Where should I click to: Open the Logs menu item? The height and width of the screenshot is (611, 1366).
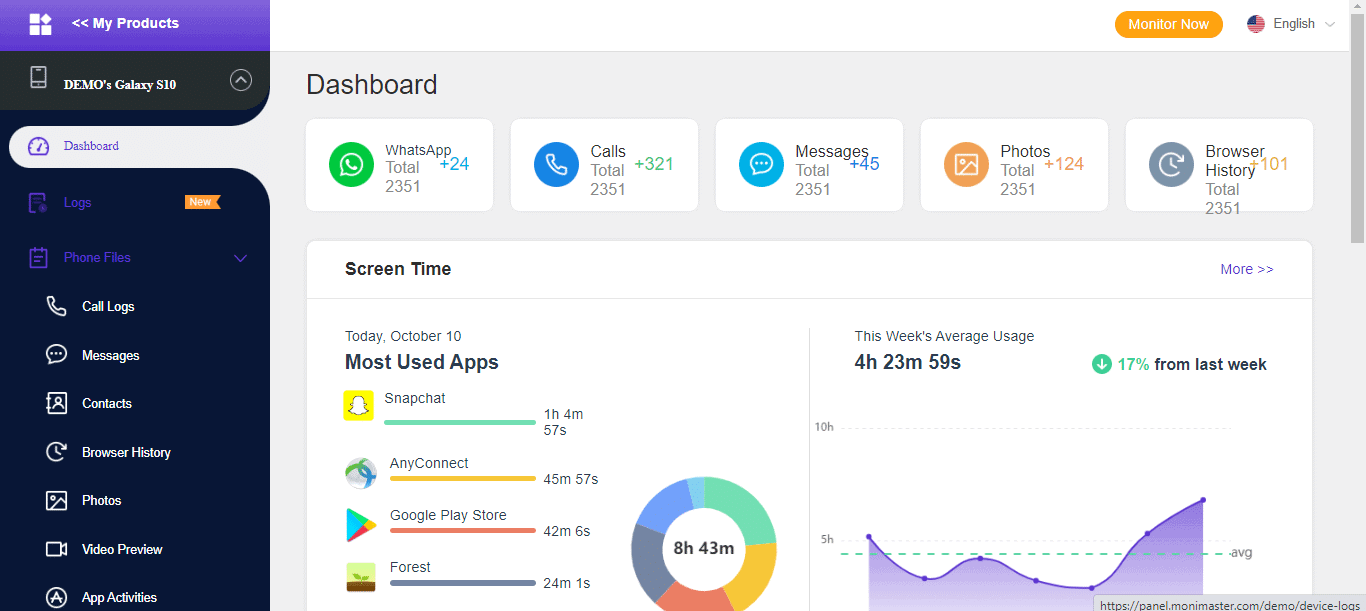pyautogui.click(x=78, y=203)
